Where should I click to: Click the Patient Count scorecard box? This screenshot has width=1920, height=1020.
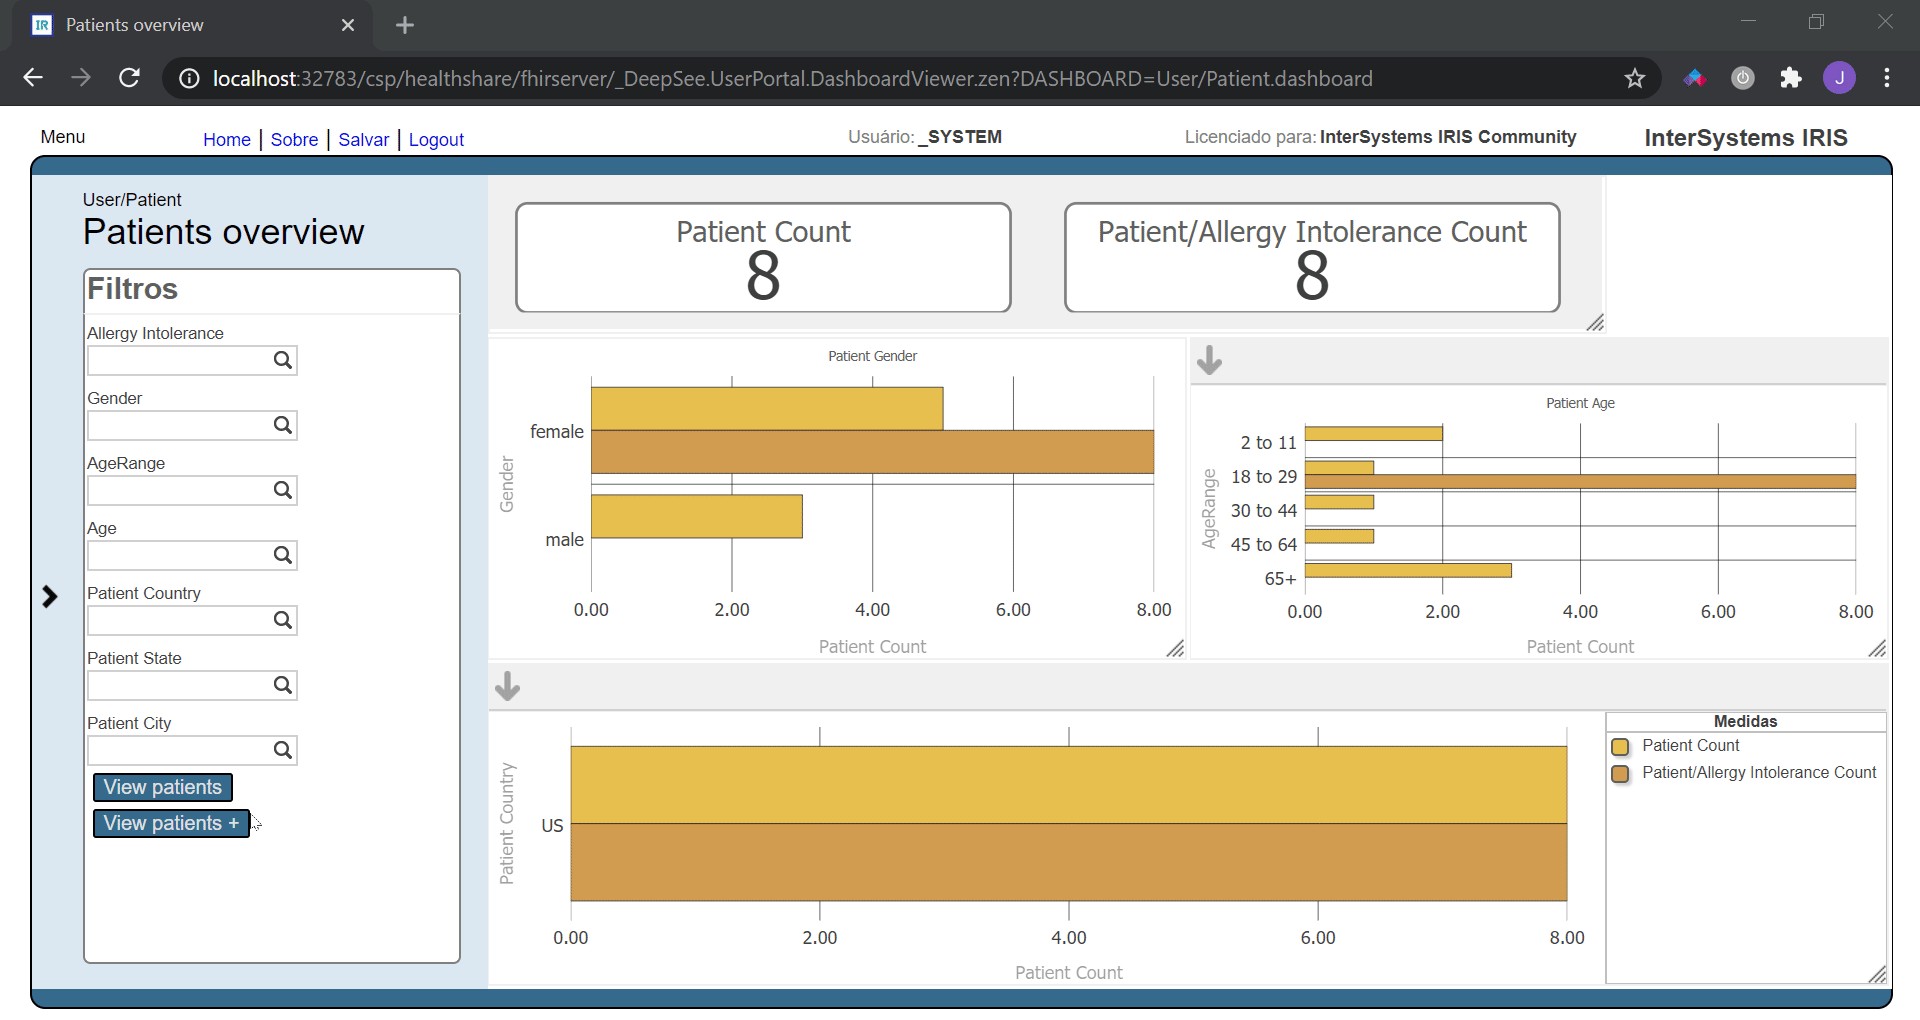pyautogui.click(x=763, y=258)
